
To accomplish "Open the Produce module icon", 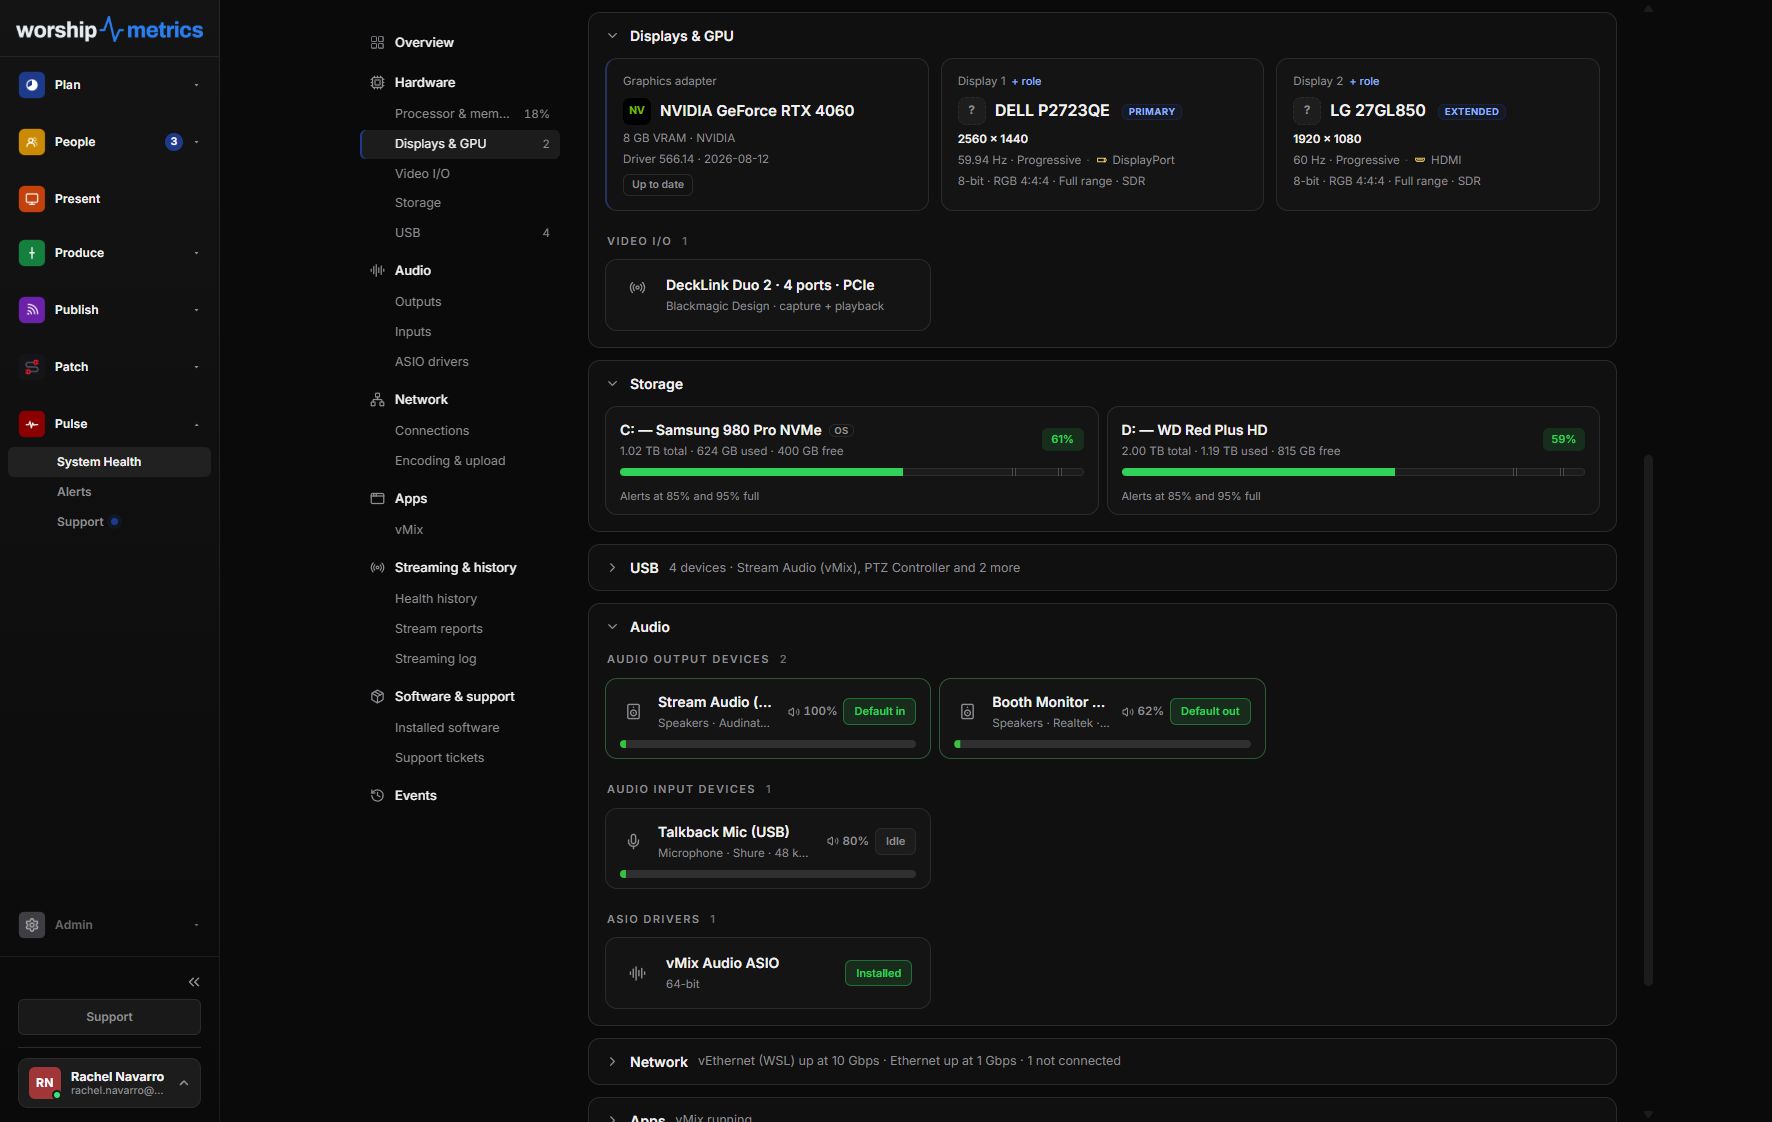I will tap(32, 253).
